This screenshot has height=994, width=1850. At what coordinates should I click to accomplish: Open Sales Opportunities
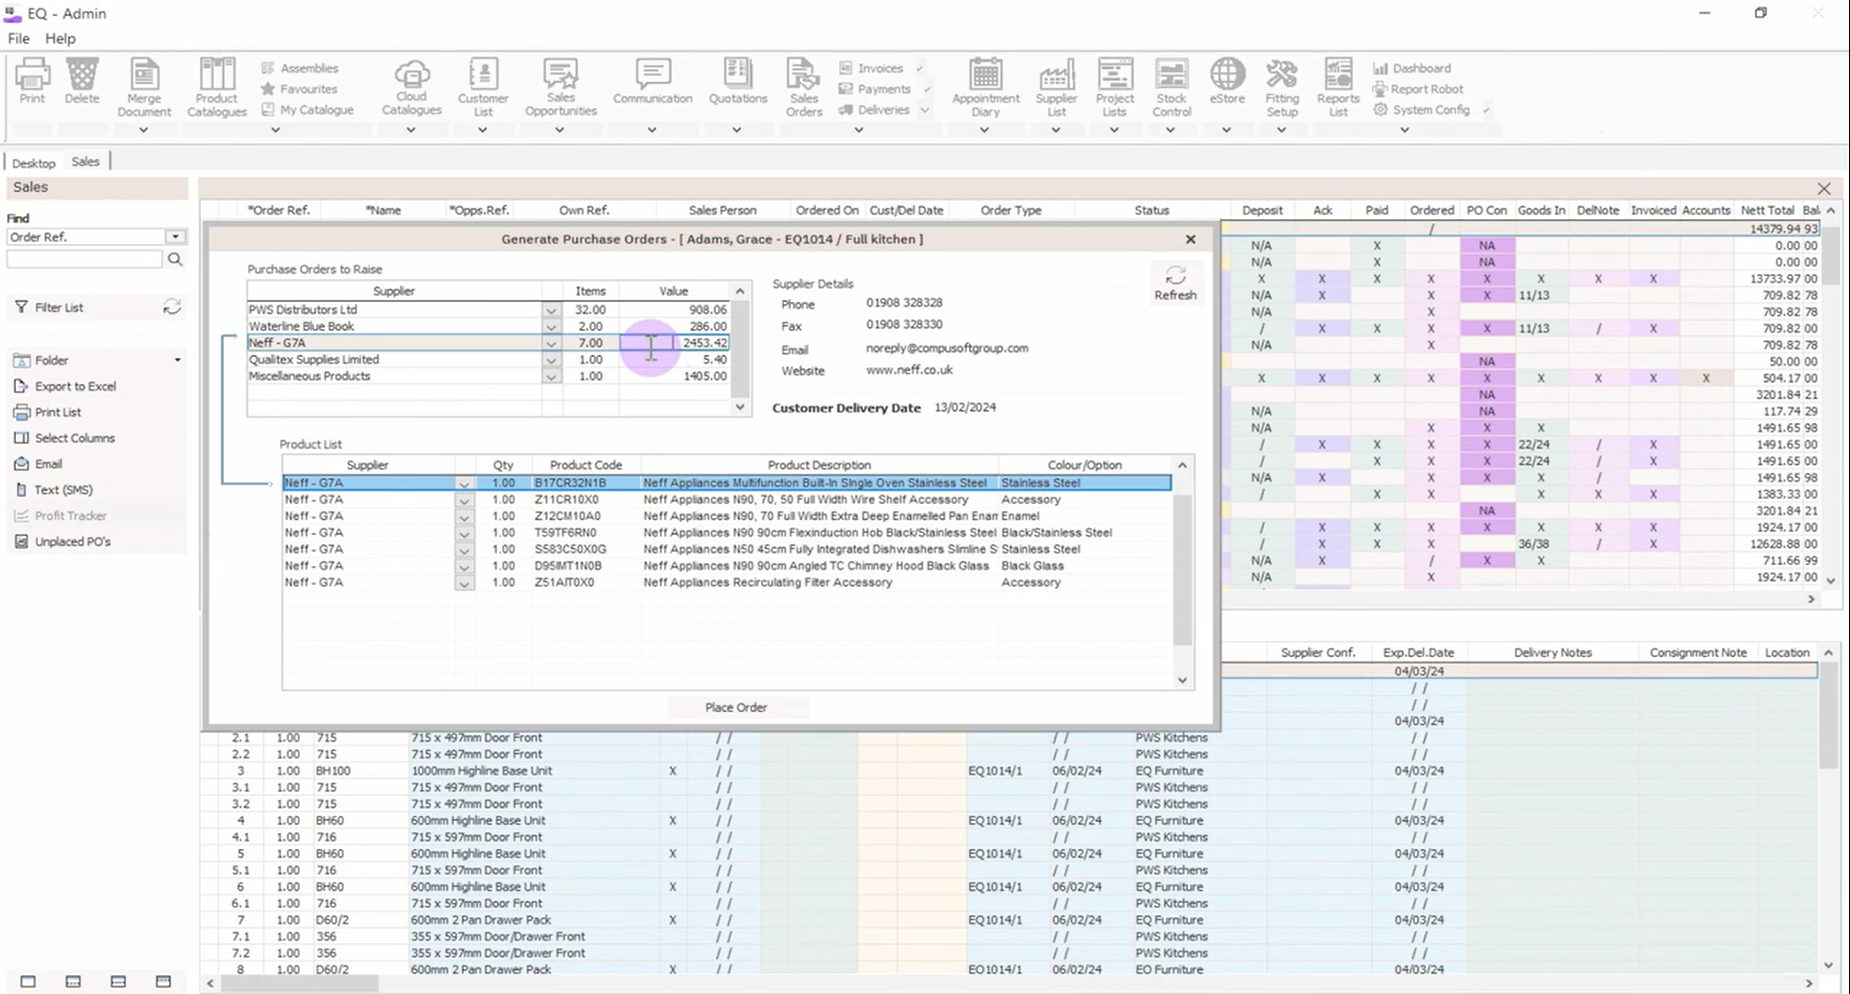(x=560, y=88)
